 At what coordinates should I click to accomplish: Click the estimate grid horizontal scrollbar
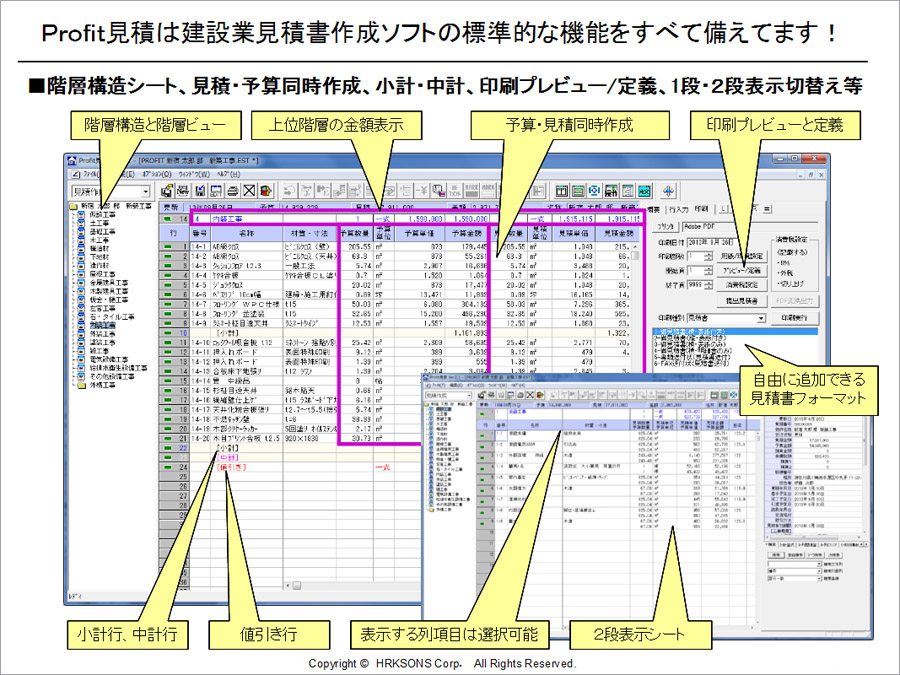pyautogui.click(x=351, y=585)
